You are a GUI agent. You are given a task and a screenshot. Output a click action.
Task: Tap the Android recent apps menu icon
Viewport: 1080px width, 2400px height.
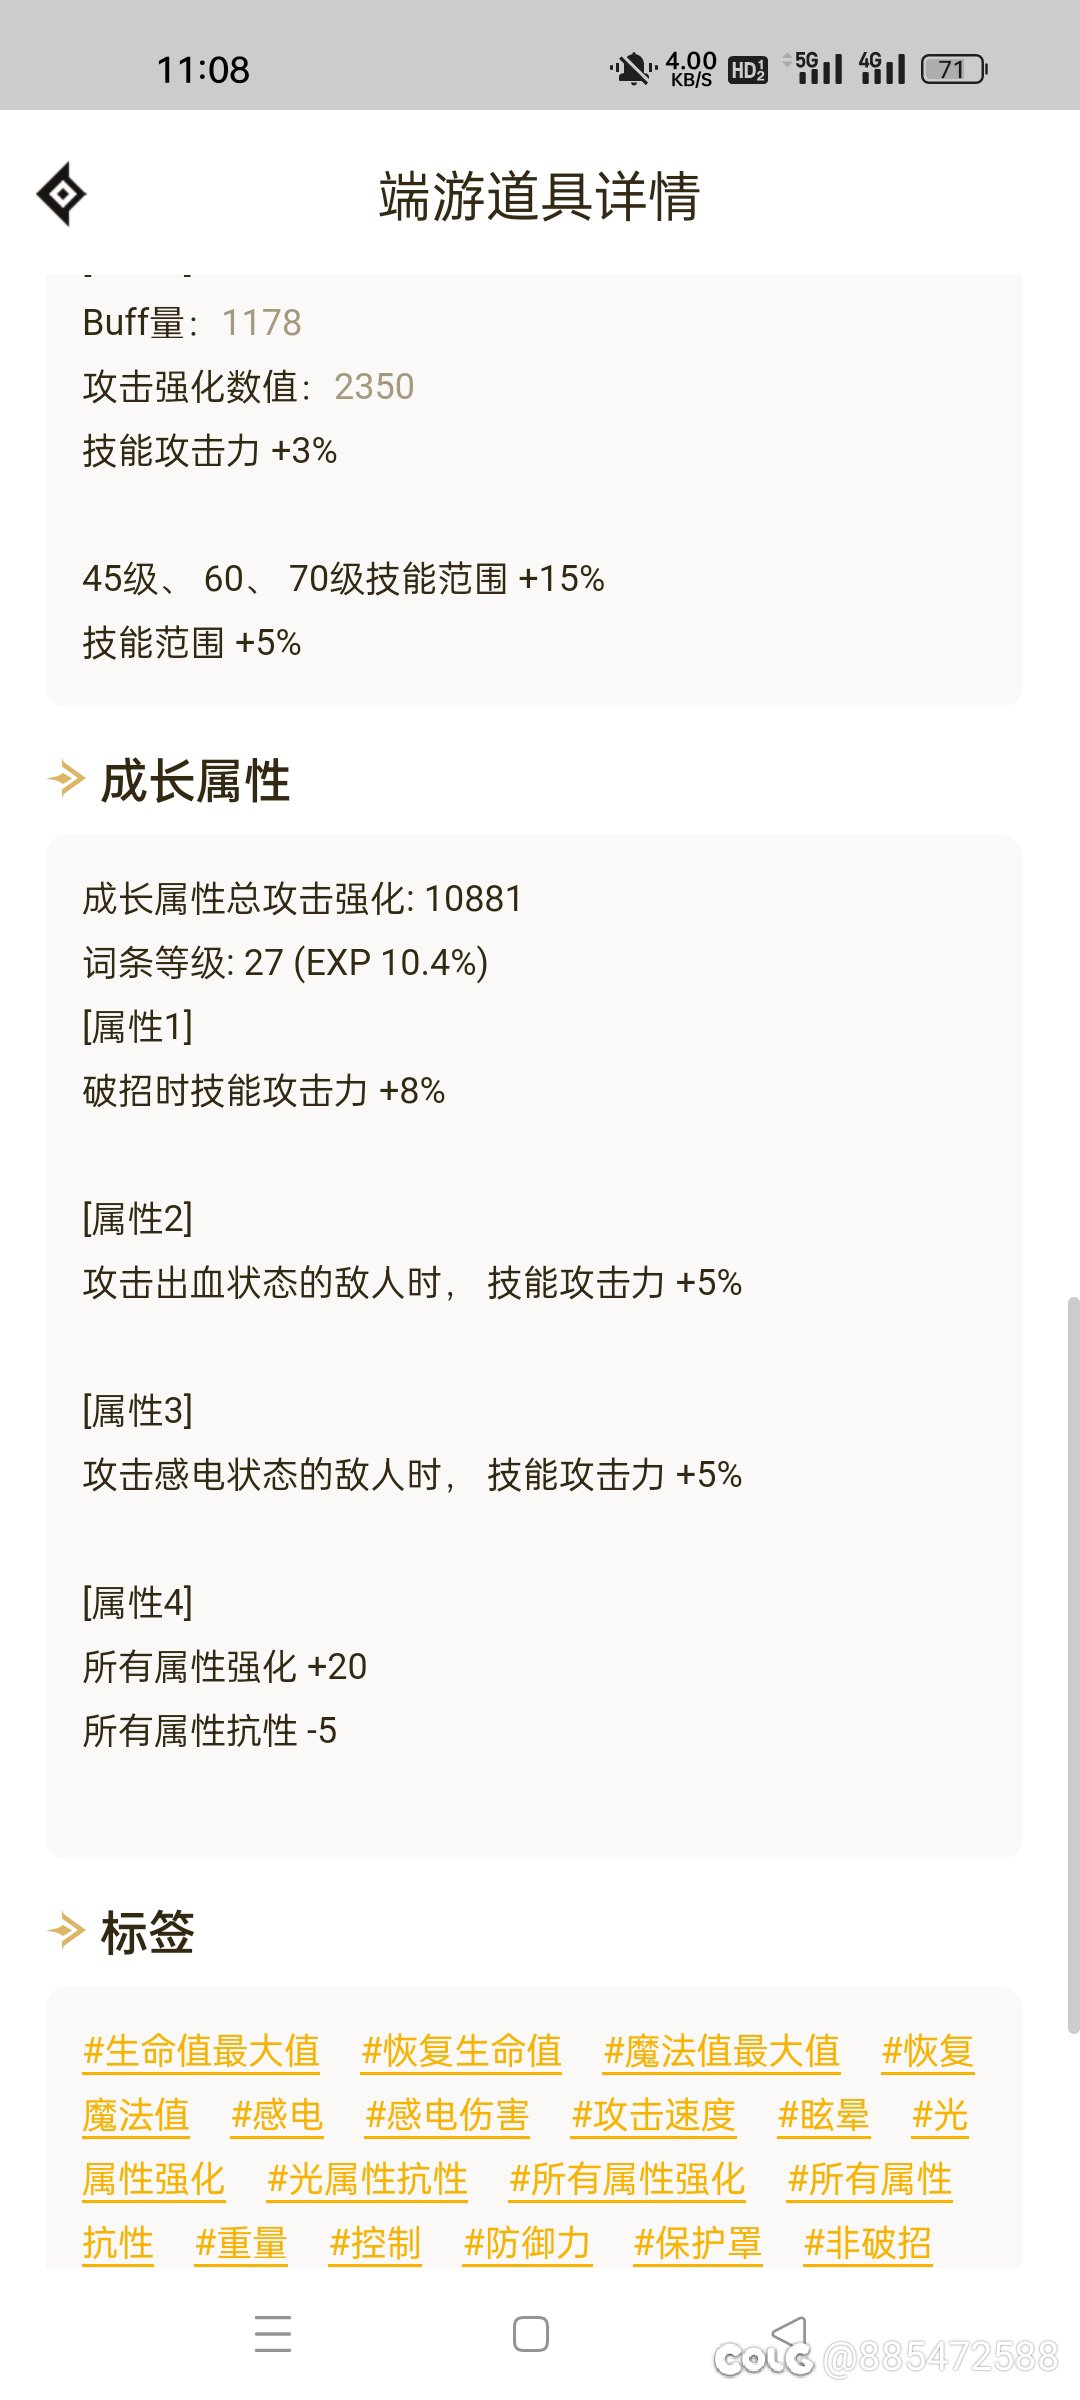coord(273,2333)
